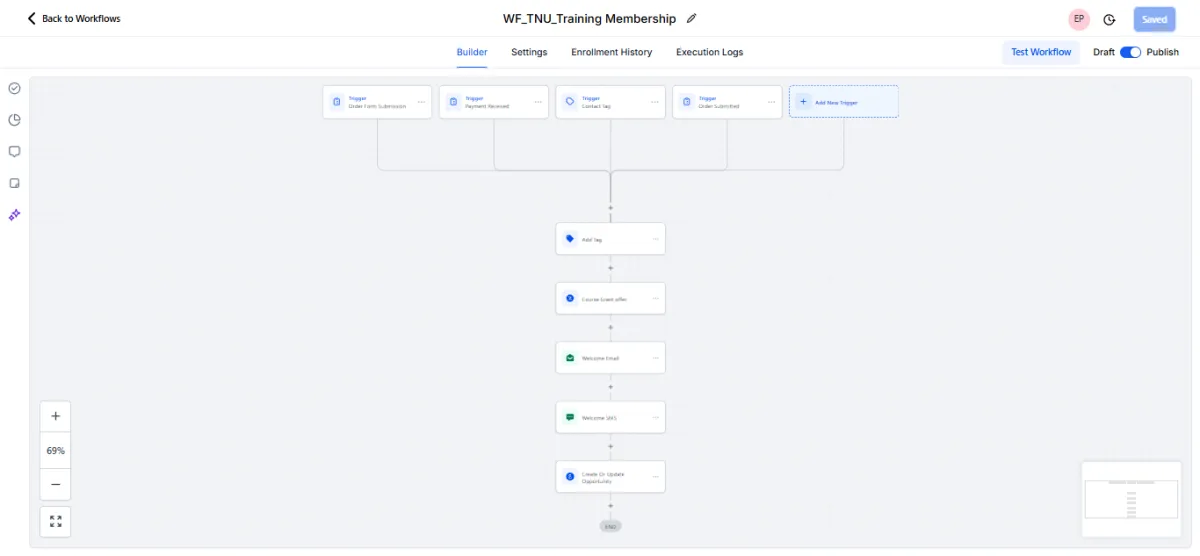Open three-dot menu on Create Or Update Opportunity
Screen dimensions: 1200x556
[x=656, y=477]
